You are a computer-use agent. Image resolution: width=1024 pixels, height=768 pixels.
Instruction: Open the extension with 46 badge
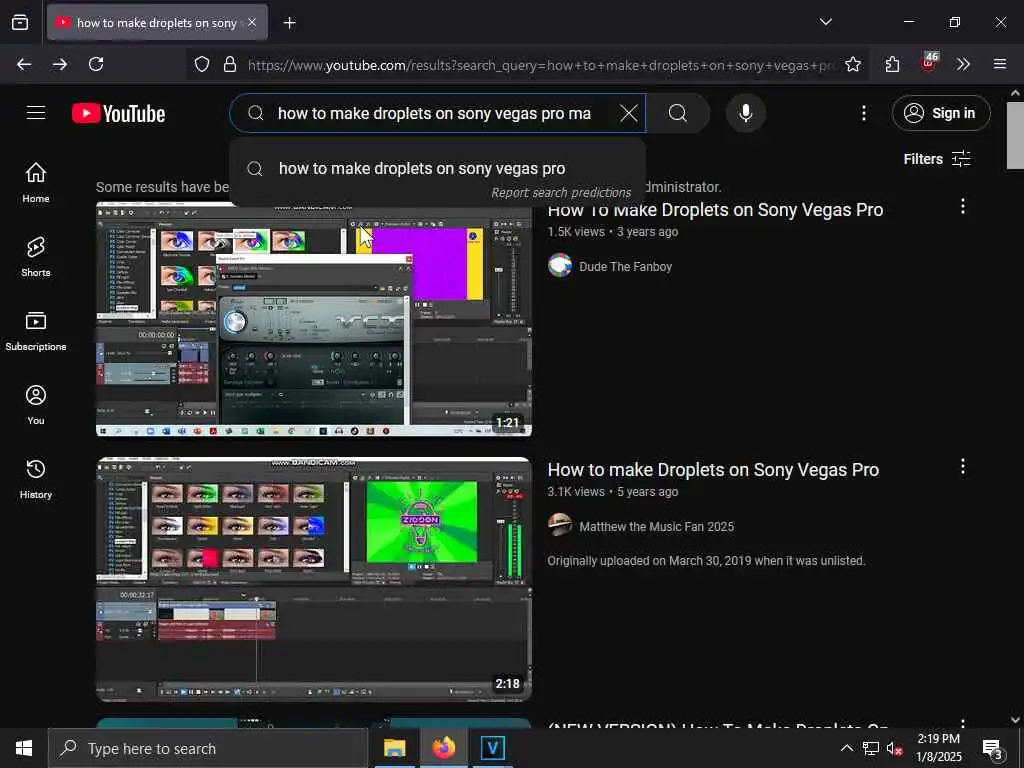pyautogui.click(x=929, y=63)
